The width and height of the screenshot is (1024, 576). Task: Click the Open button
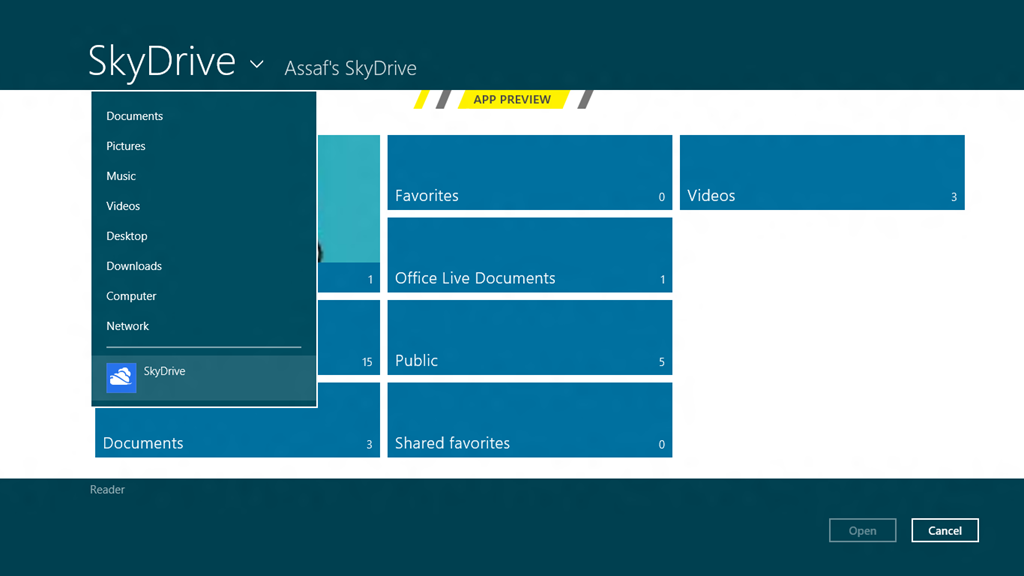tap(863, 530)
